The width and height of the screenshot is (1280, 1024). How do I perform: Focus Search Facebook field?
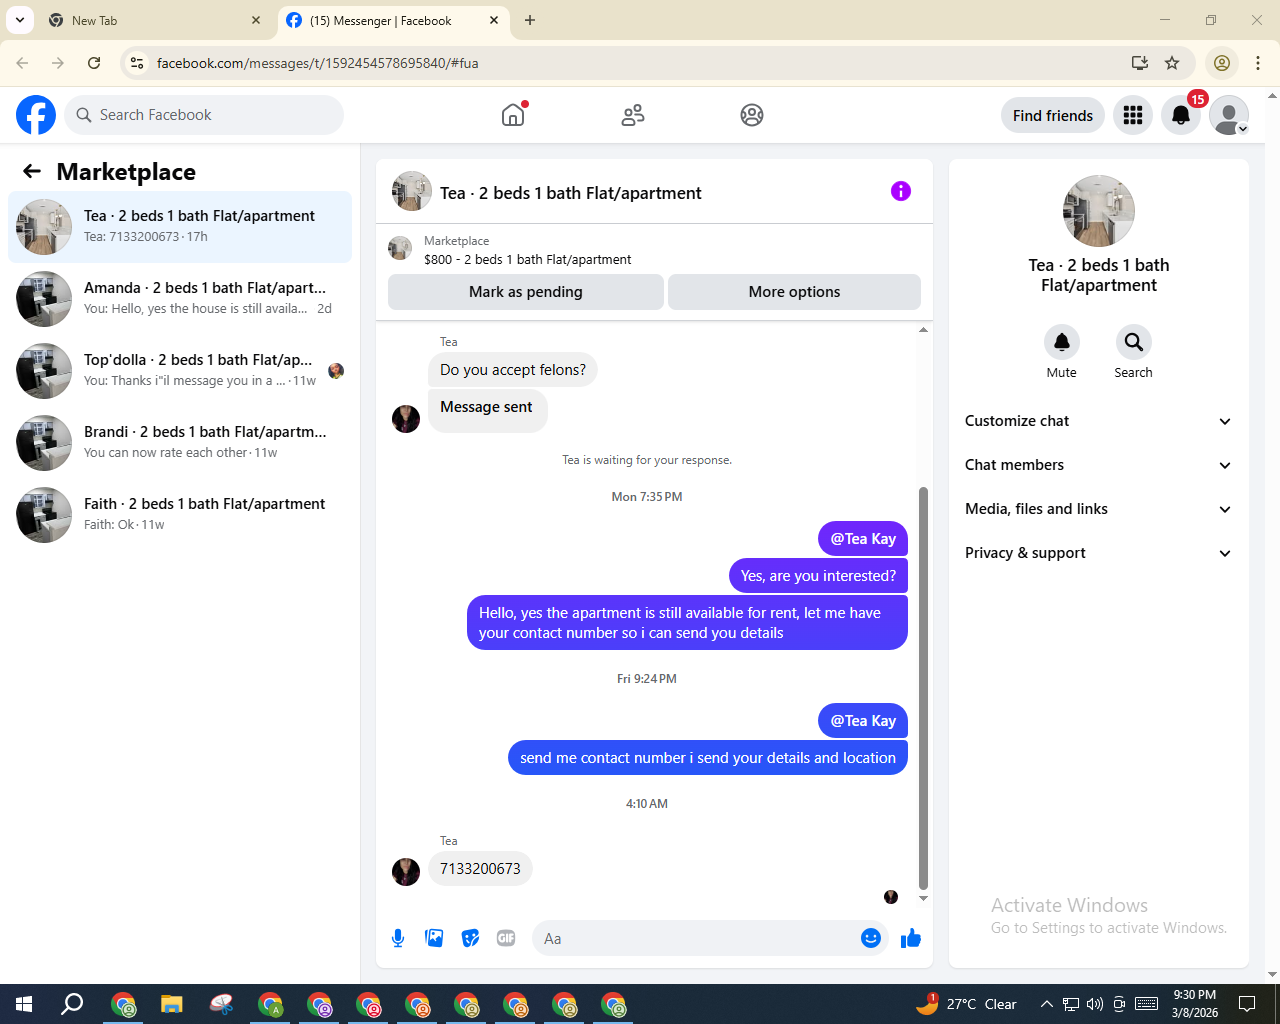coord(204,115)
